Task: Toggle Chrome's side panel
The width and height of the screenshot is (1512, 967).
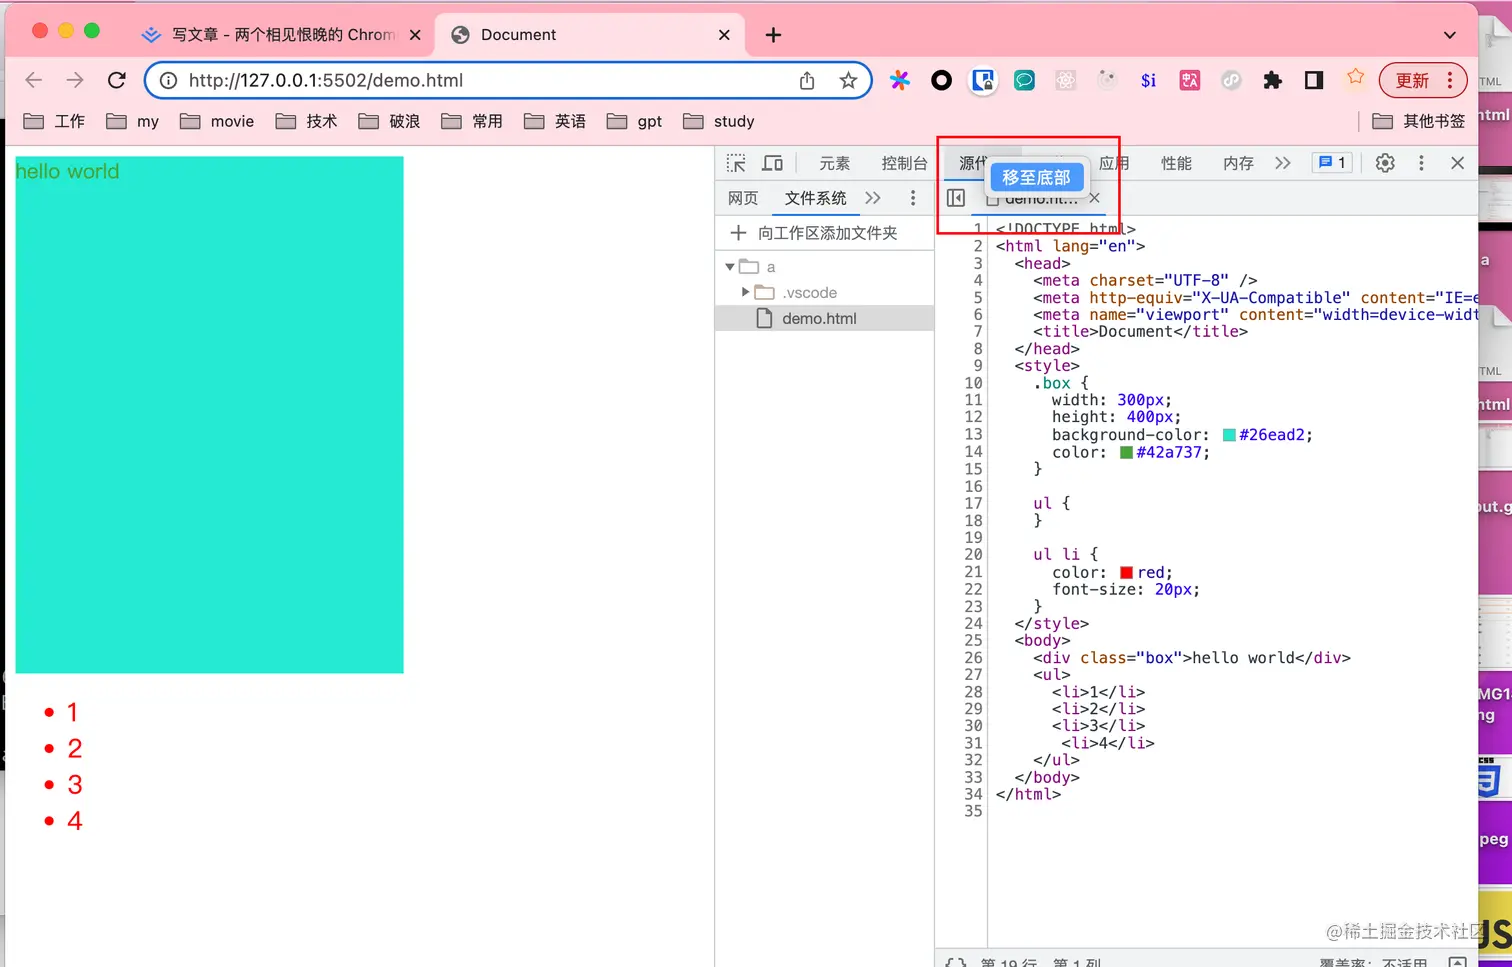Action: tap(1314, 80)
